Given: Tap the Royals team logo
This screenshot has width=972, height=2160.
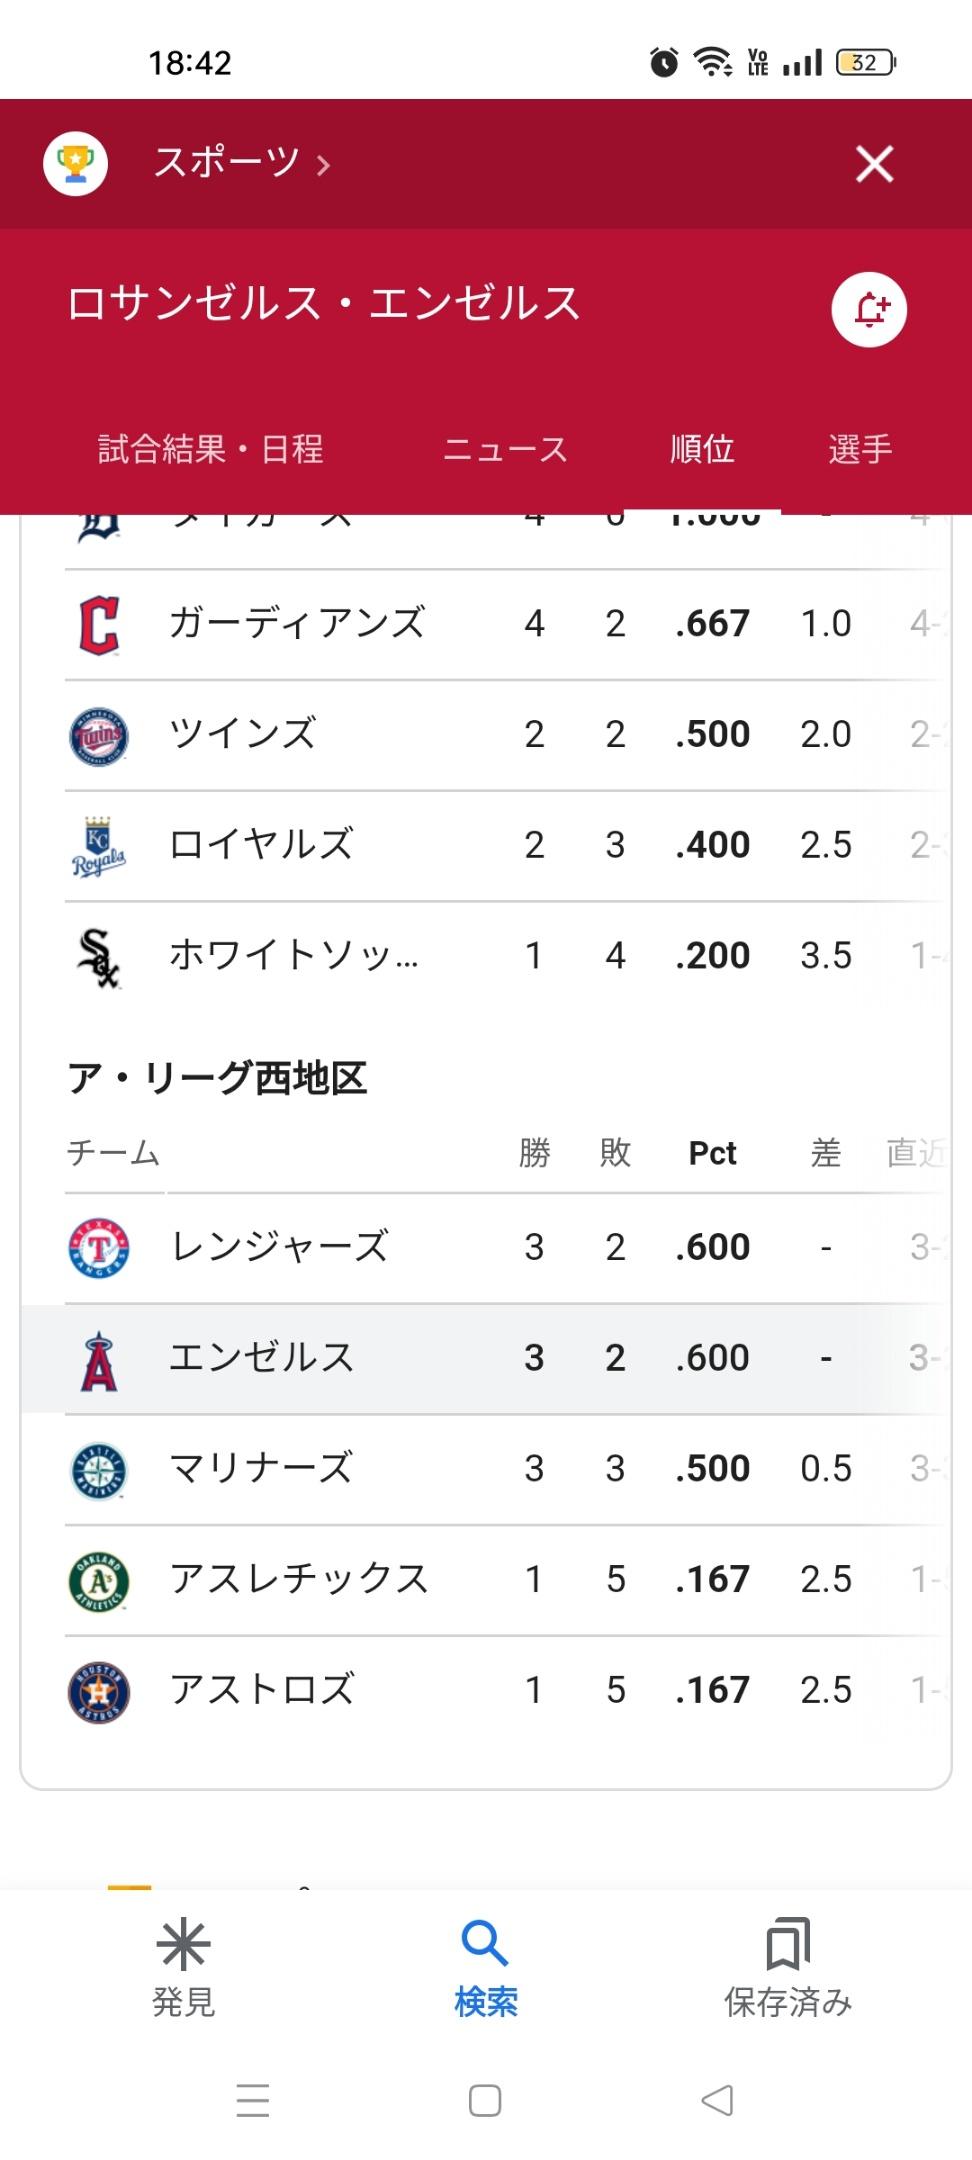Looking at the screenshot, I should (99, 846).
